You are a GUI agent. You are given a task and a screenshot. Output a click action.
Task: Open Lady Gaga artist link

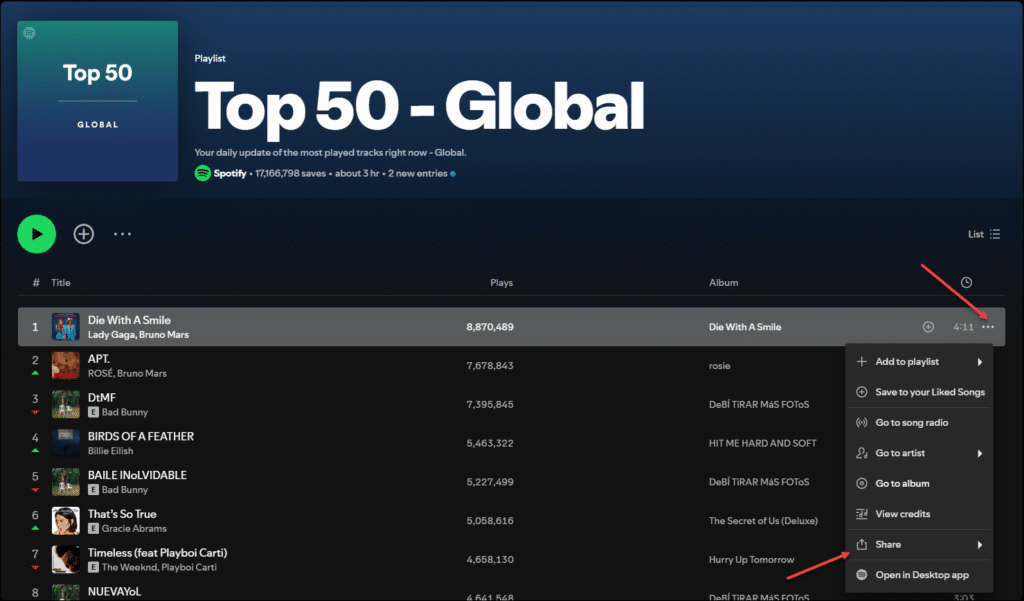pyautogui.click(x=111, y=334)
